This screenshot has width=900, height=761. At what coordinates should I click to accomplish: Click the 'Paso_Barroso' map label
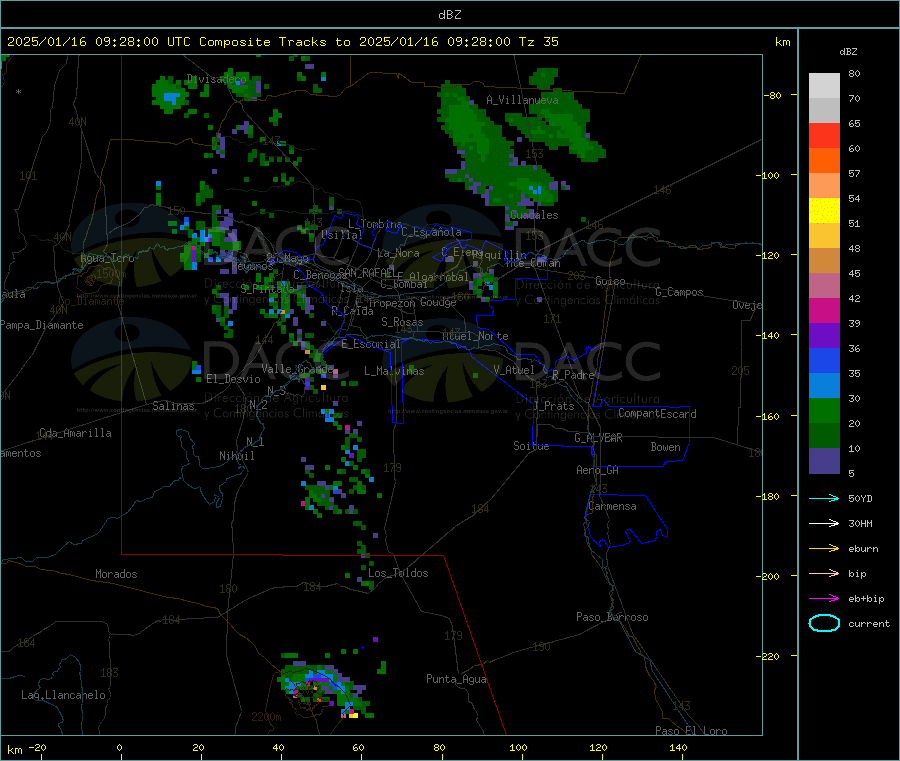(x=612, y=617)
